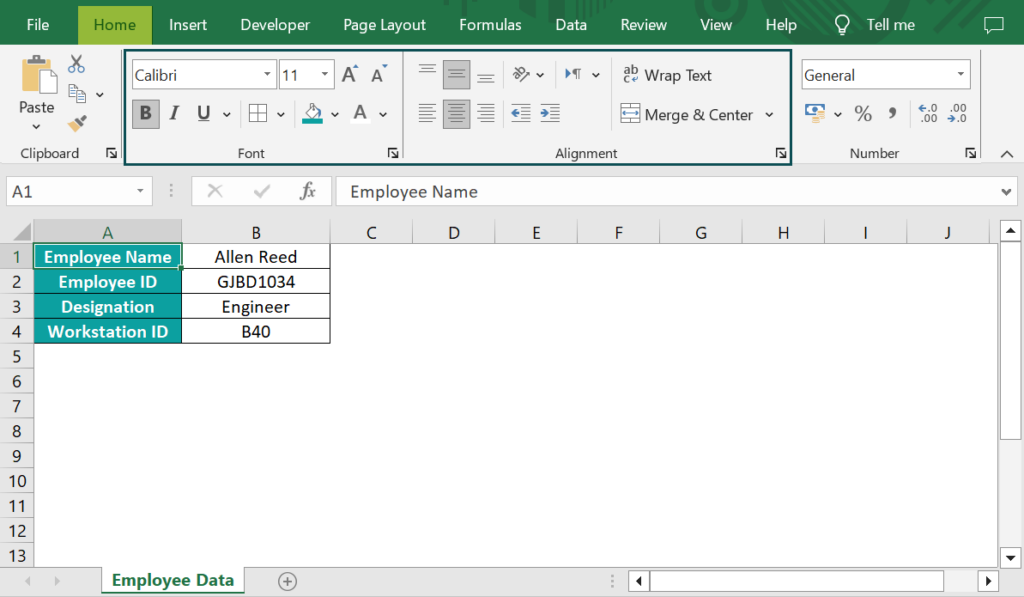Select the Format Painter icon
Viewport: 1024px width, 597px height.
click(x=76, y=123)
